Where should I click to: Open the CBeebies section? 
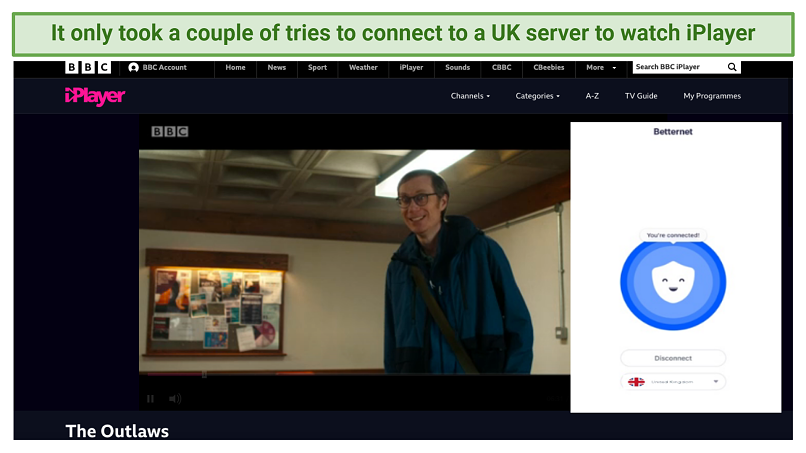click(548, 67)
